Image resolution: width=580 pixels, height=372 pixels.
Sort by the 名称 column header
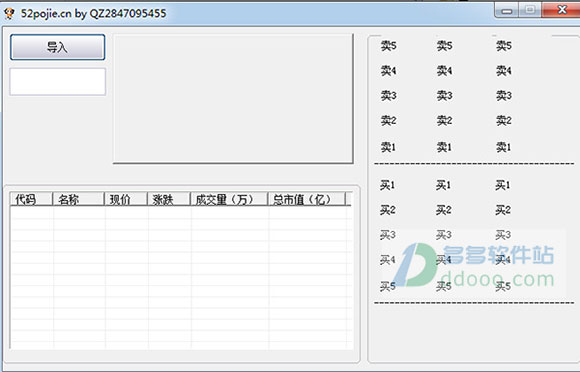click(78, 199)
